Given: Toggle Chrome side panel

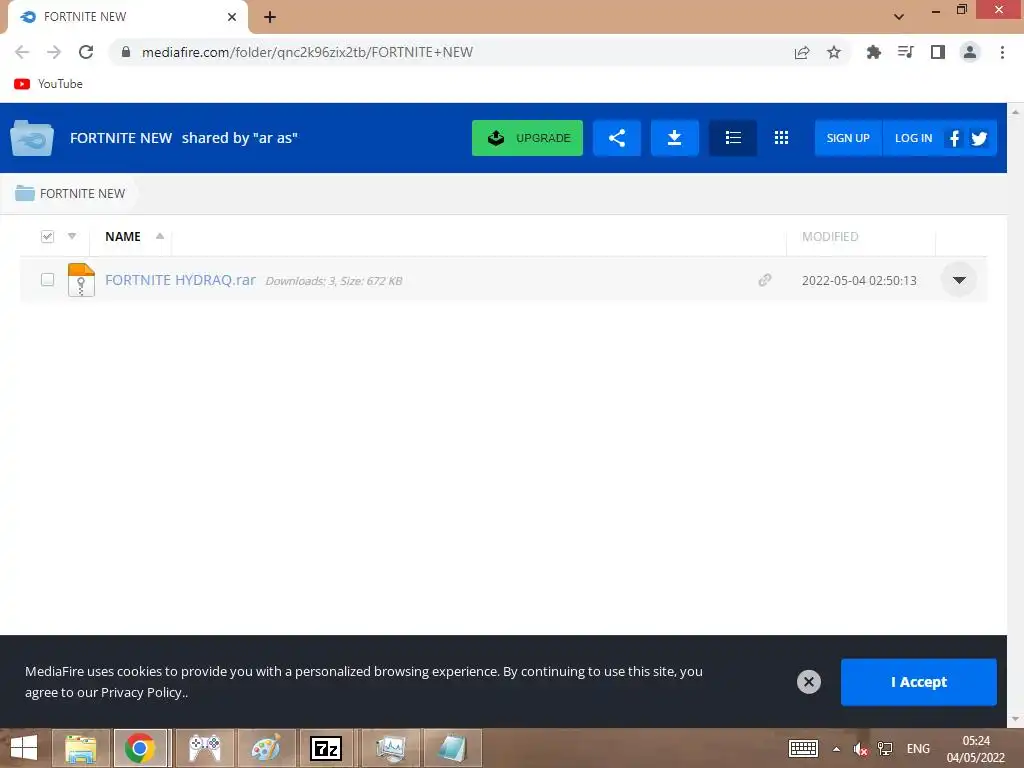Looking at the screenshot, I should point(938,52).
